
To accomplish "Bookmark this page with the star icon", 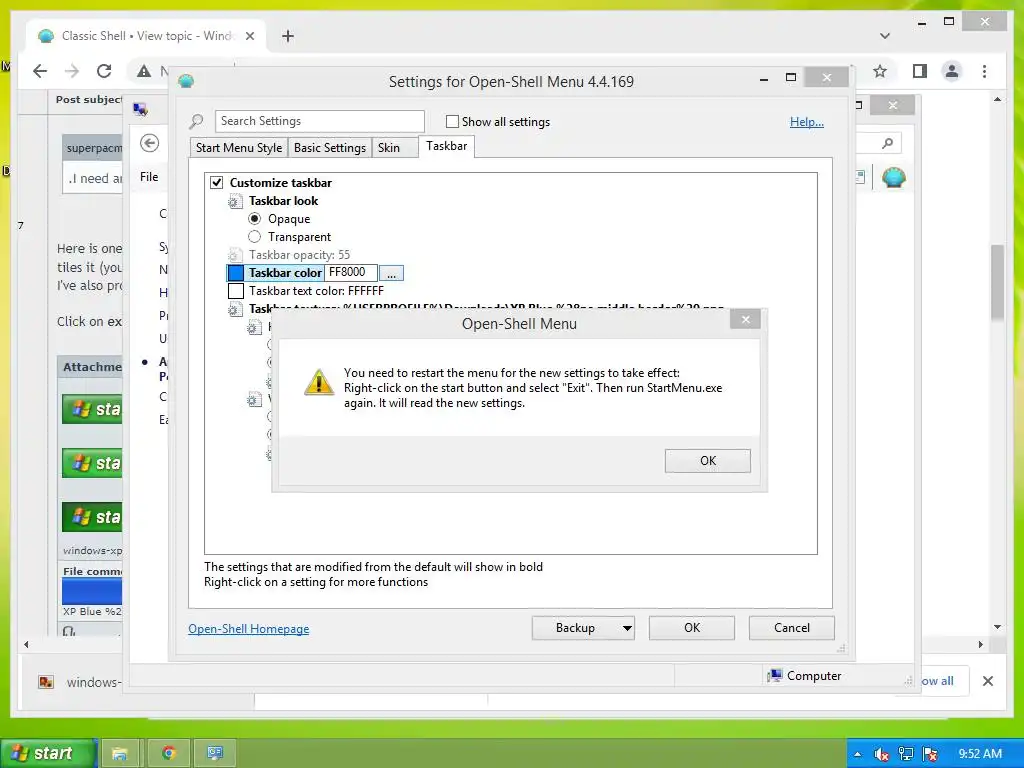I will click(x=880, y=71).
